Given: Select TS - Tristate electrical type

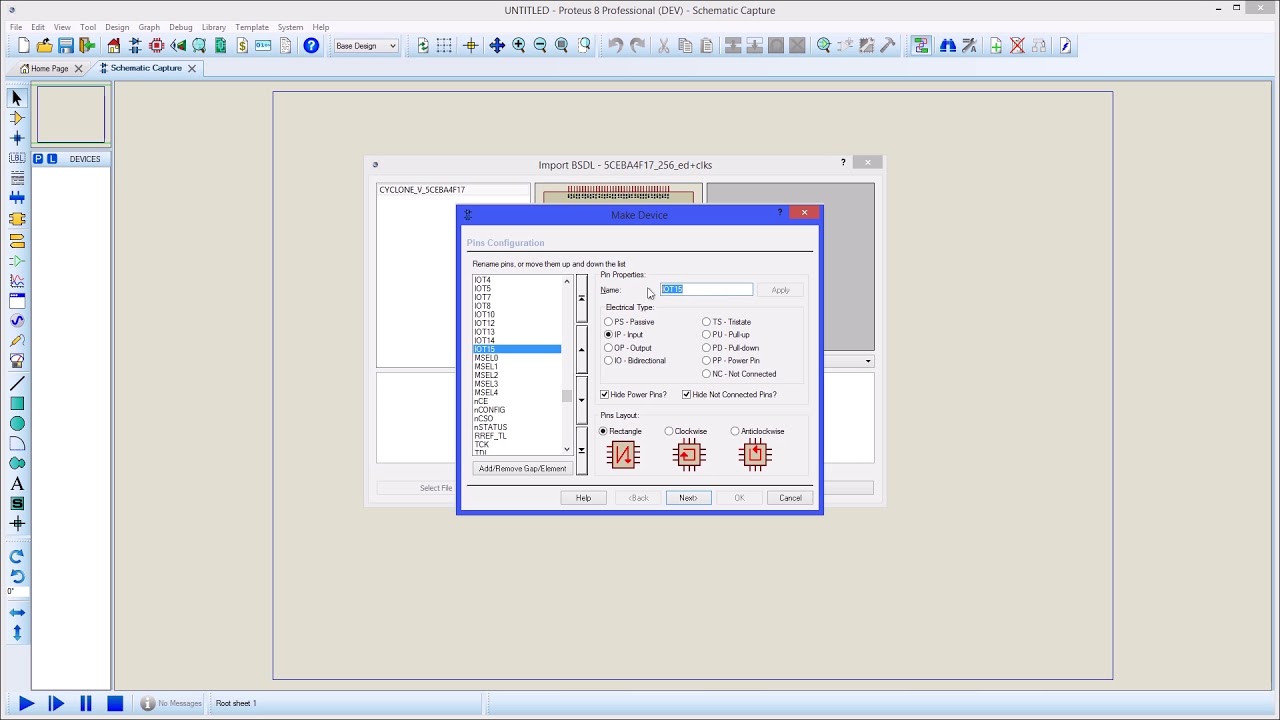Looking at the screenshot, I should [x=726, y=322].
